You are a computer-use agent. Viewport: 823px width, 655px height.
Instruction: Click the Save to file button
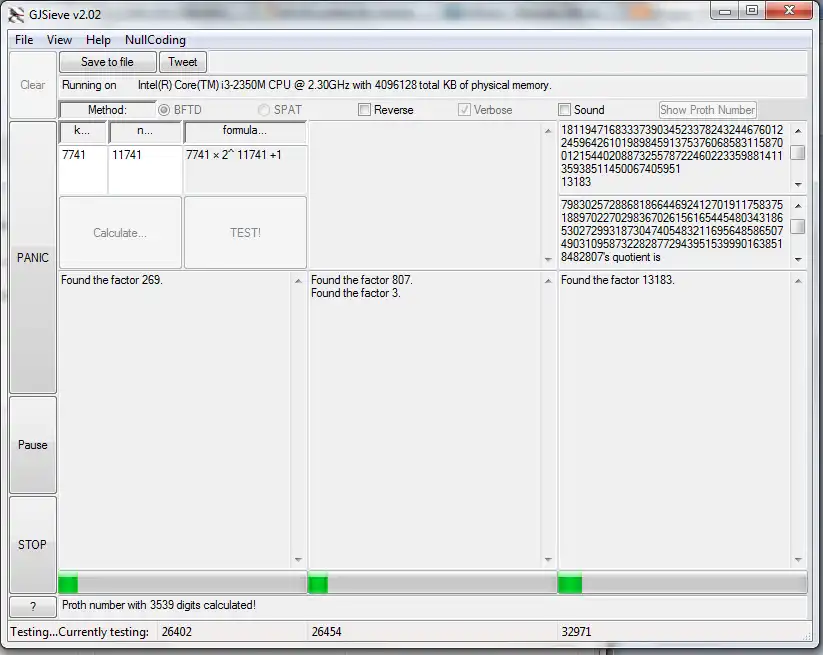(108, 62)
